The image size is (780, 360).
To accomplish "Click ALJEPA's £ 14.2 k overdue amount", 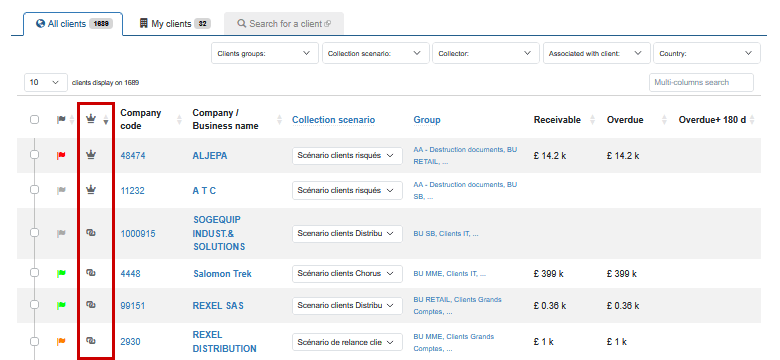I will pos(623,156).
